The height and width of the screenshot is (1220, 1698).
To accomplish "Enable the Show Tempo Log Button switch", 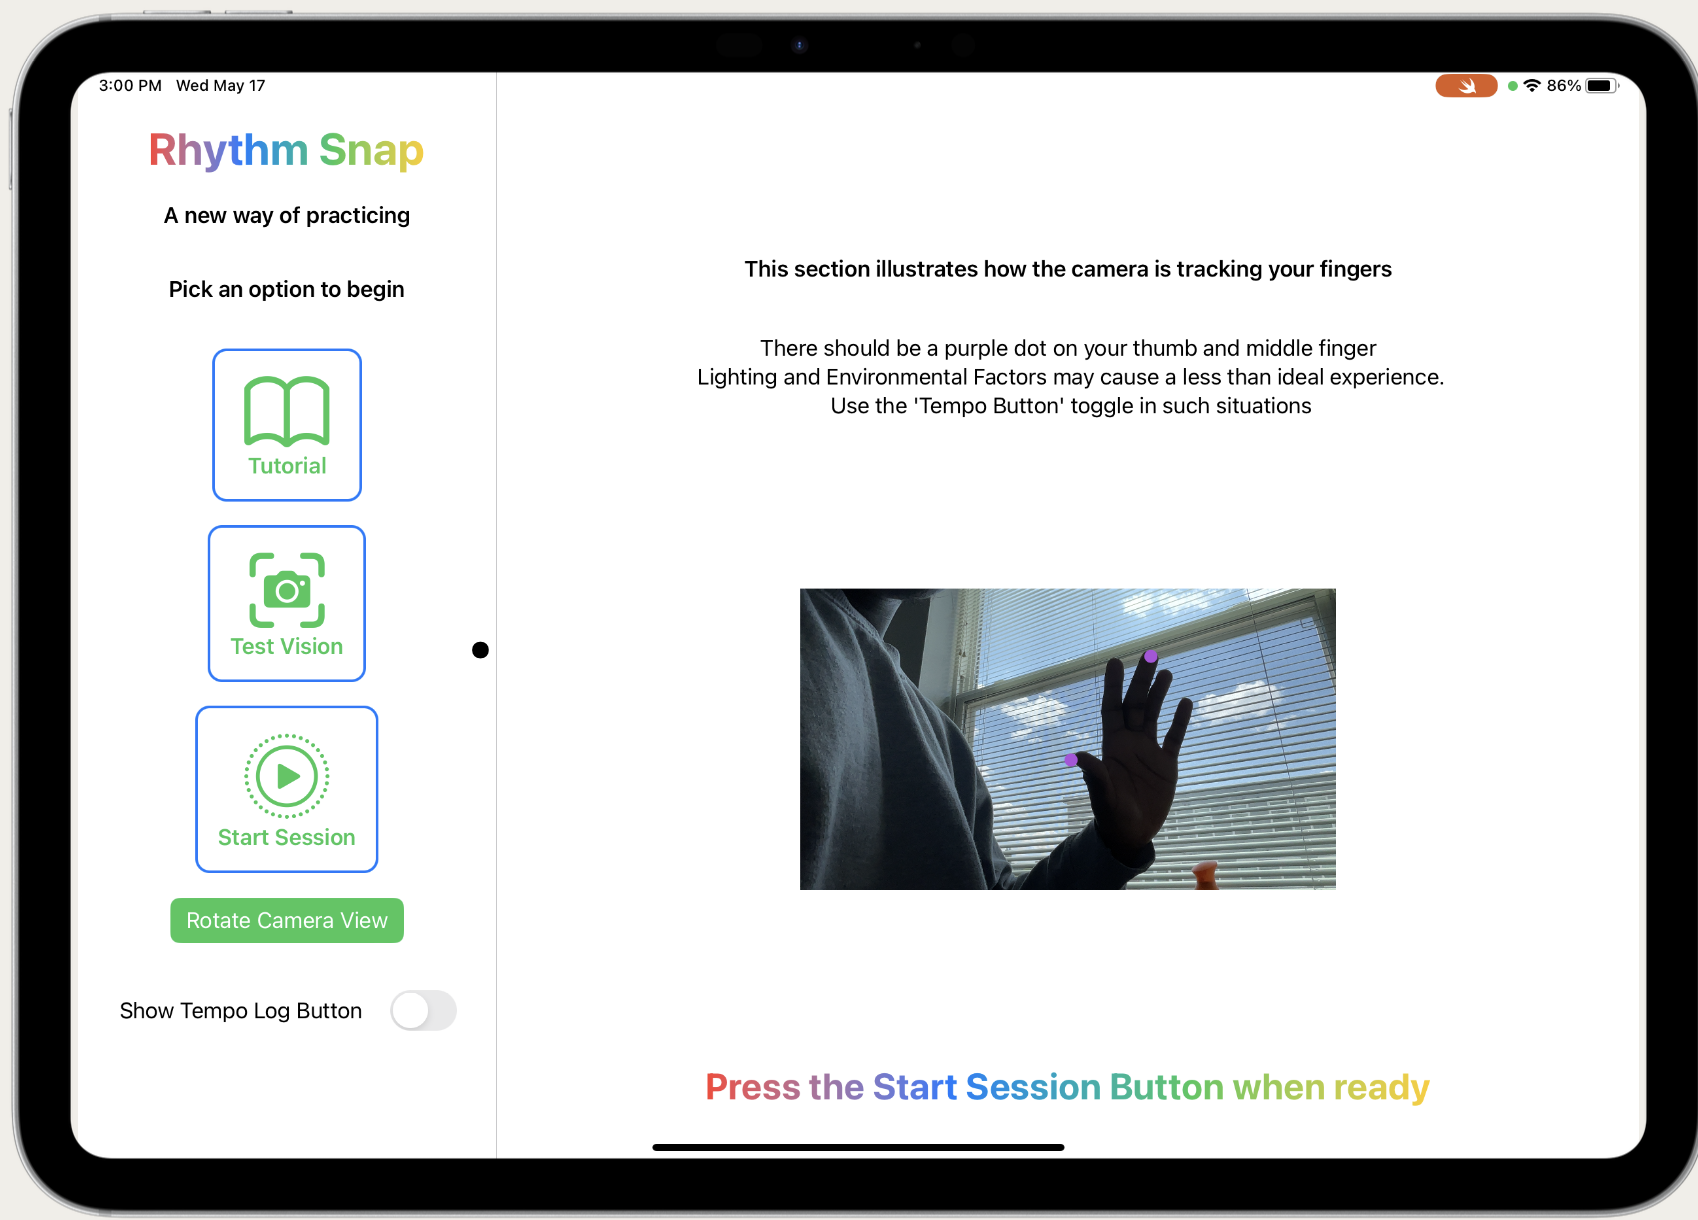I will pyautogui.click(x=423, y=1010).
